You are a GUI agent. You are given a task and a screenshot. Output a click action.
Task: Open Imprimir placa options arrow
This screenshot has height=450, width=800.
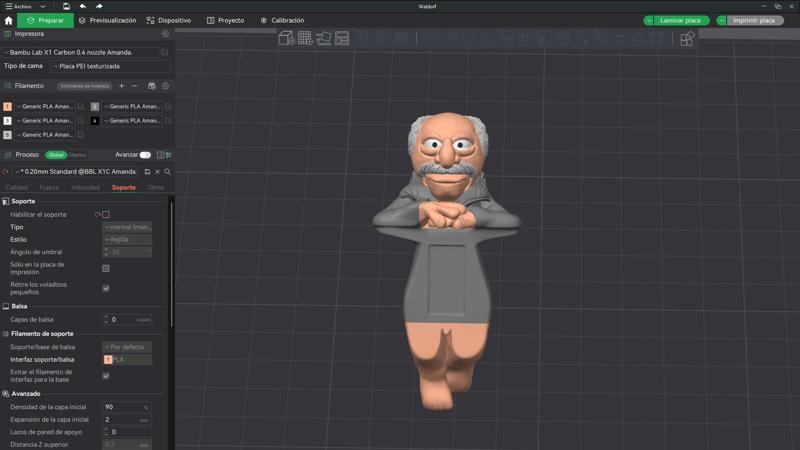721,20
